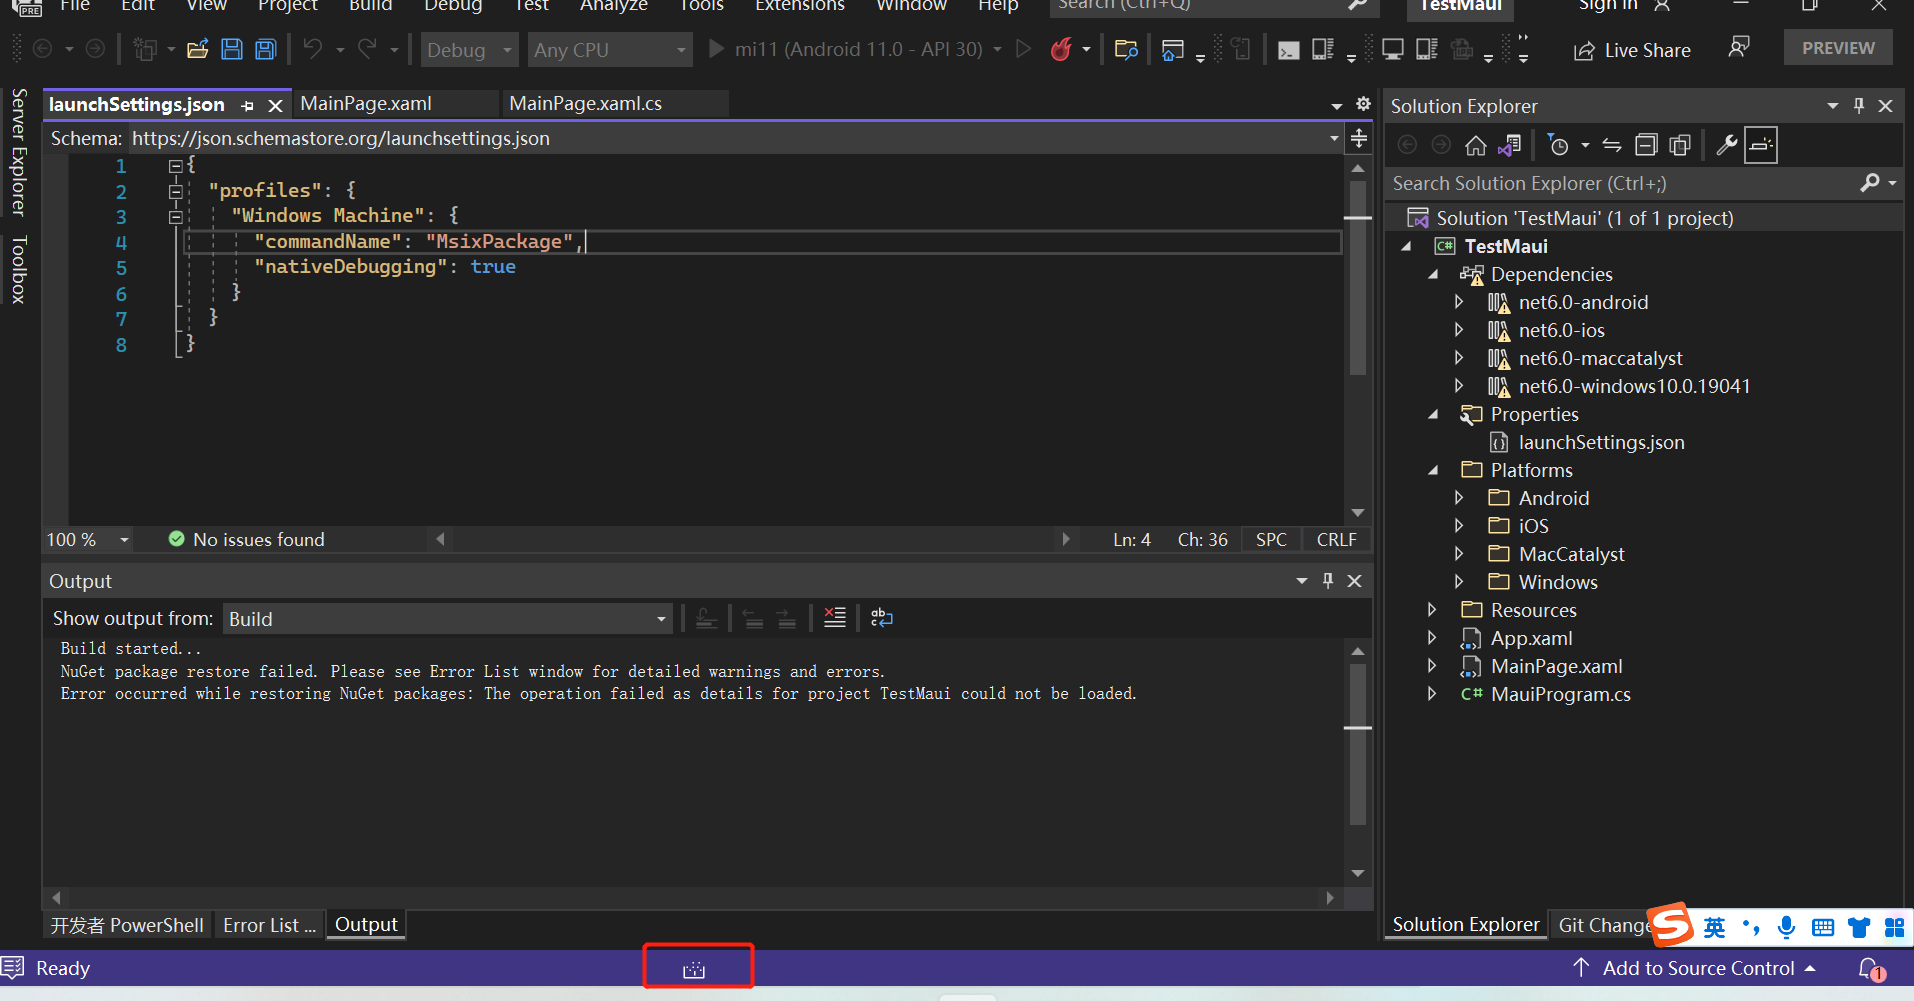Switch to the Error List tab
This screenshot has width=1914, height=1001.
tap(268, 925)
